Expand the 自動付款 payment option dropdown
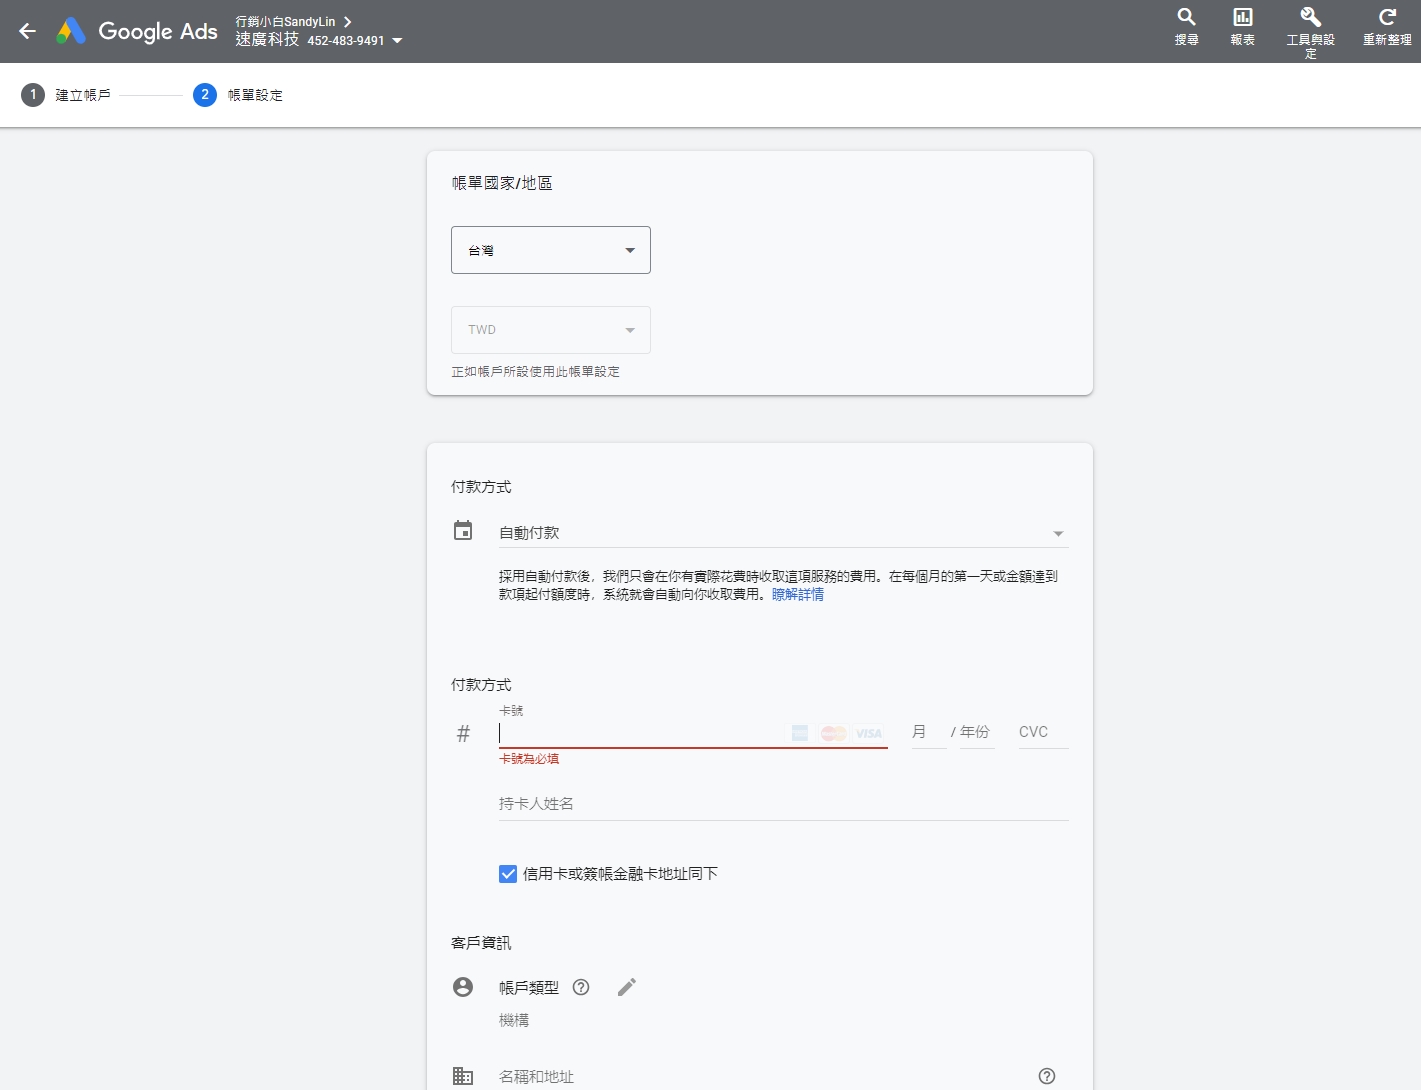The height and width of the screenshot is (1090, 1421). [x=784, y=533]
